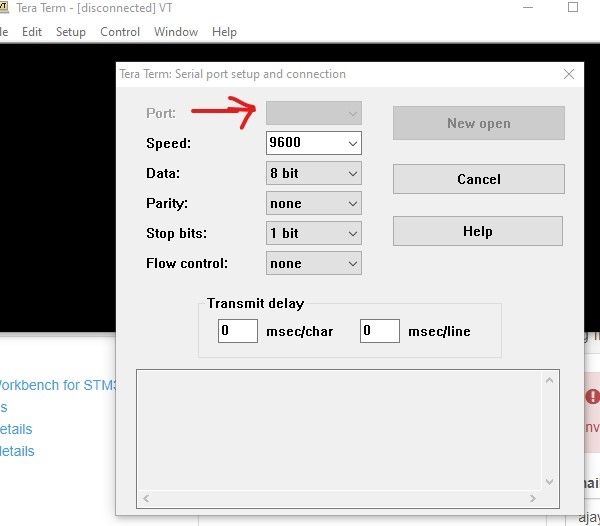Viewport: 600px width, 526px height.
Task: Click the Tera Term window title text
Action: pyautogui.click(x=94, y=8)
